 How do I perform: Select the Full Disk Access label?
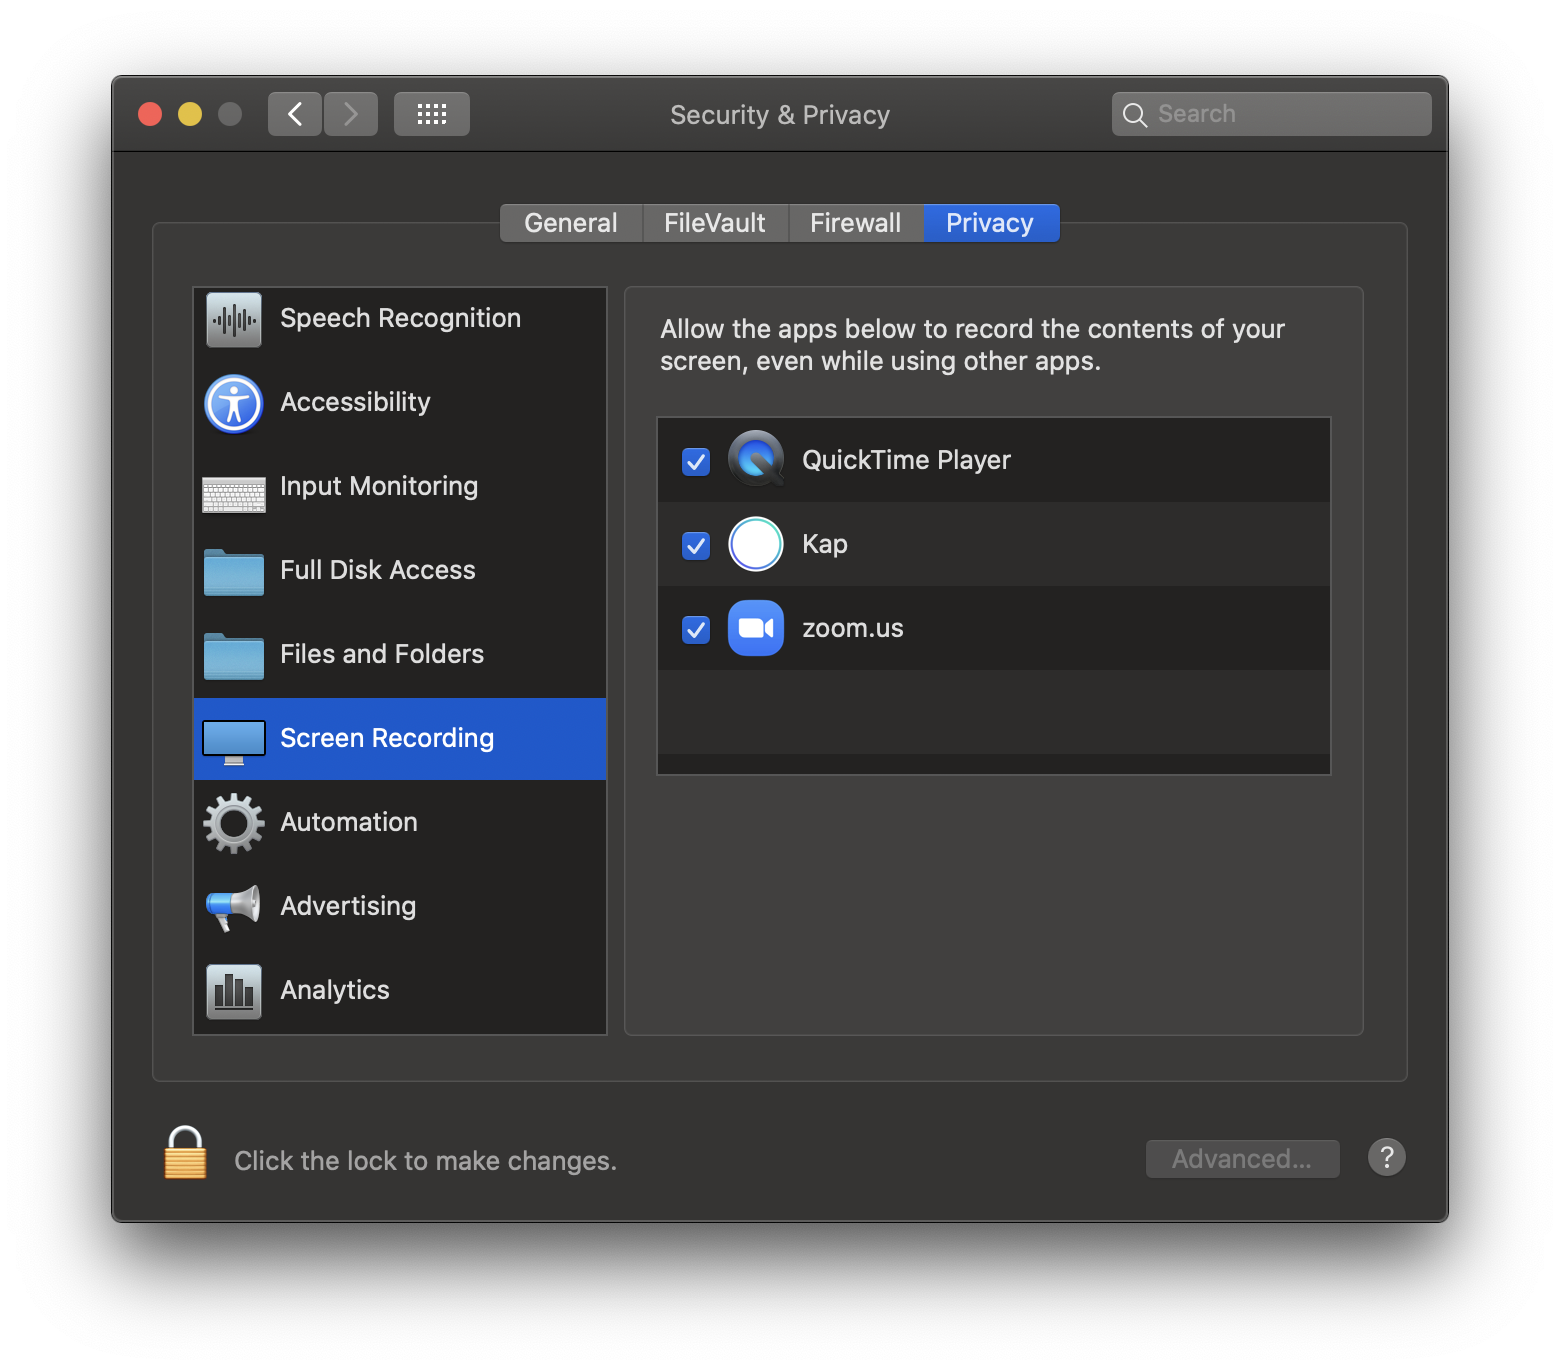coord(378,570)
